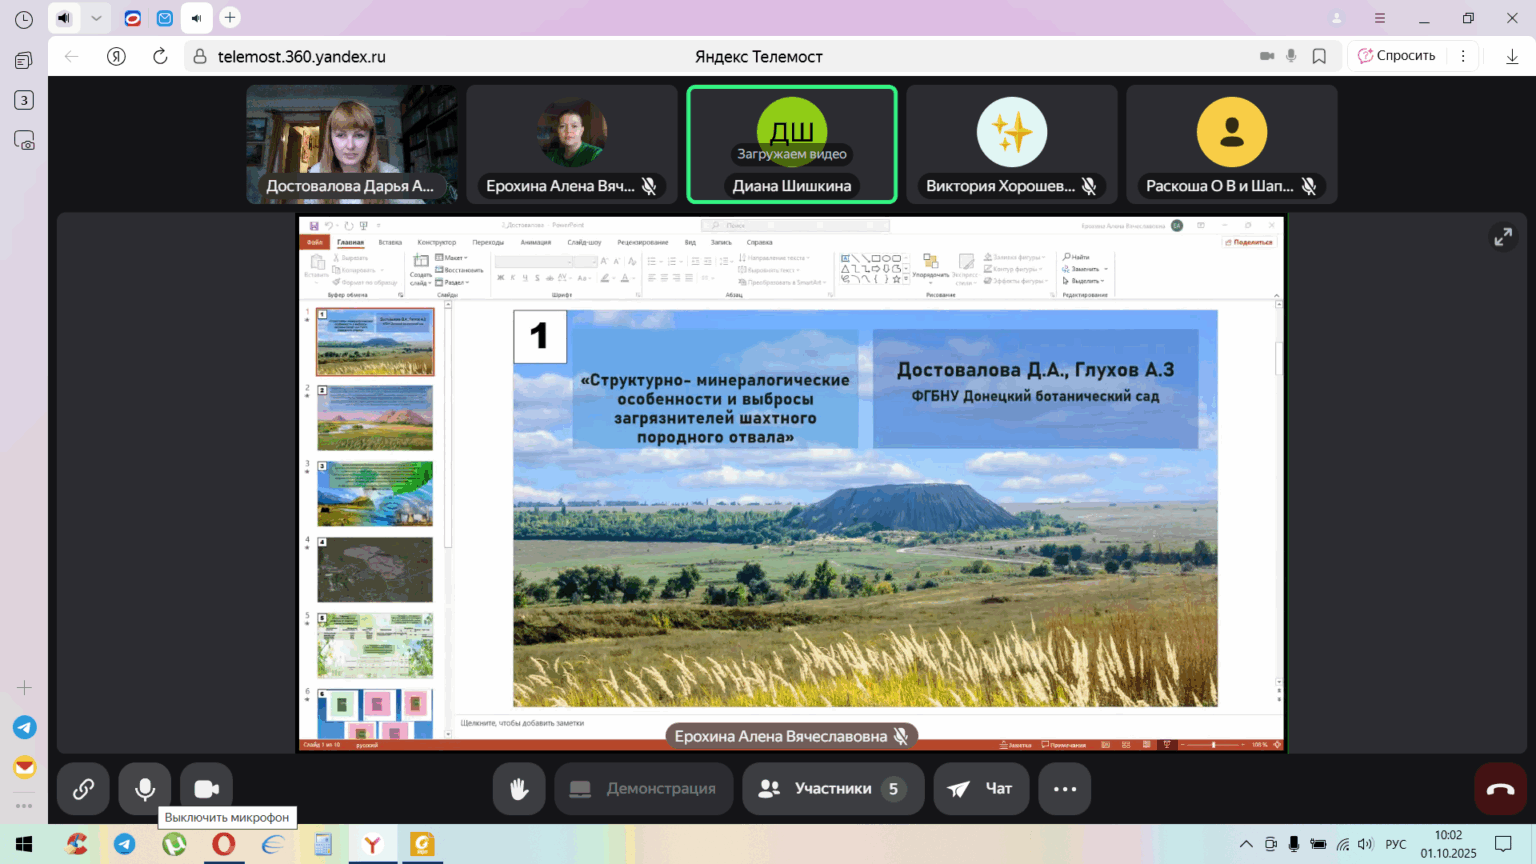
Task: End call with red hang-up button
Action: 1500,789
